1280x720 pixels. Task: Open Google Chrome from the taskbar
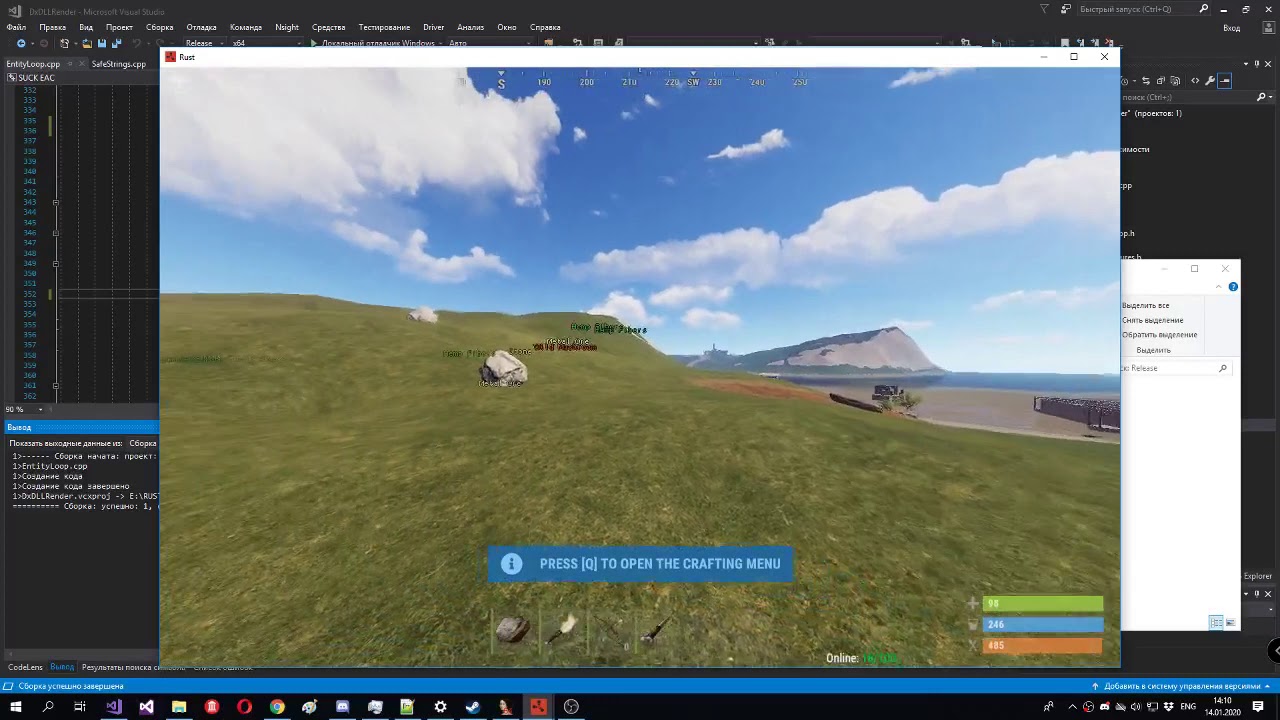pyautogui.click(x=277, y=707)
